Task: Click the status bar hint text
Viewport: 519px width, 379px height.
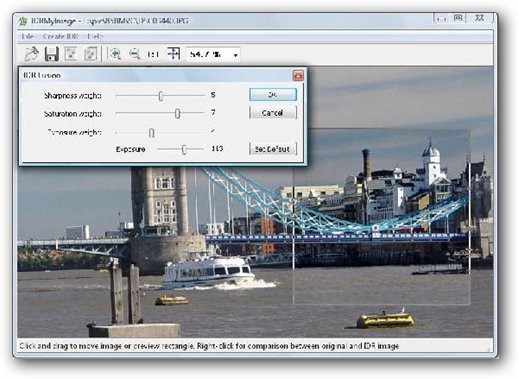Action: (x=209, y=346)
